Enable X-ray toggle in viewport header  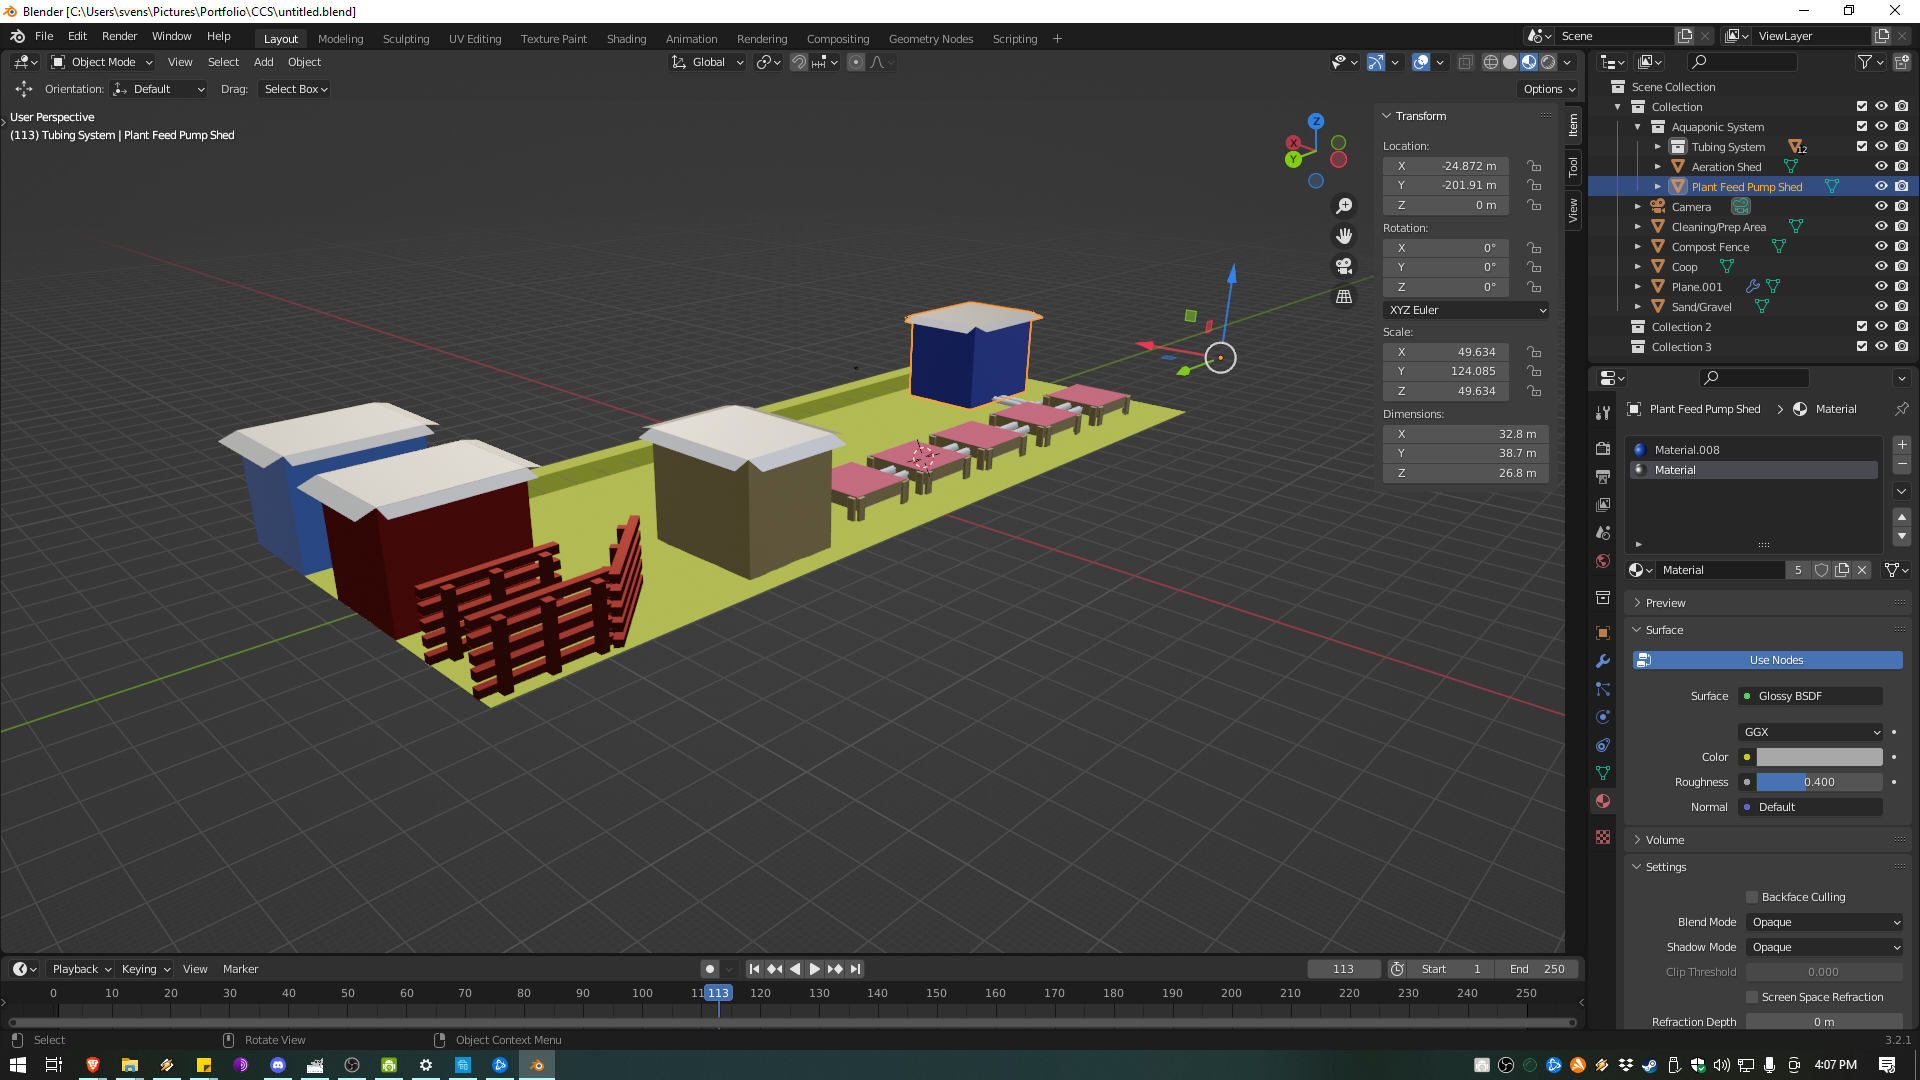point(1466,62)
